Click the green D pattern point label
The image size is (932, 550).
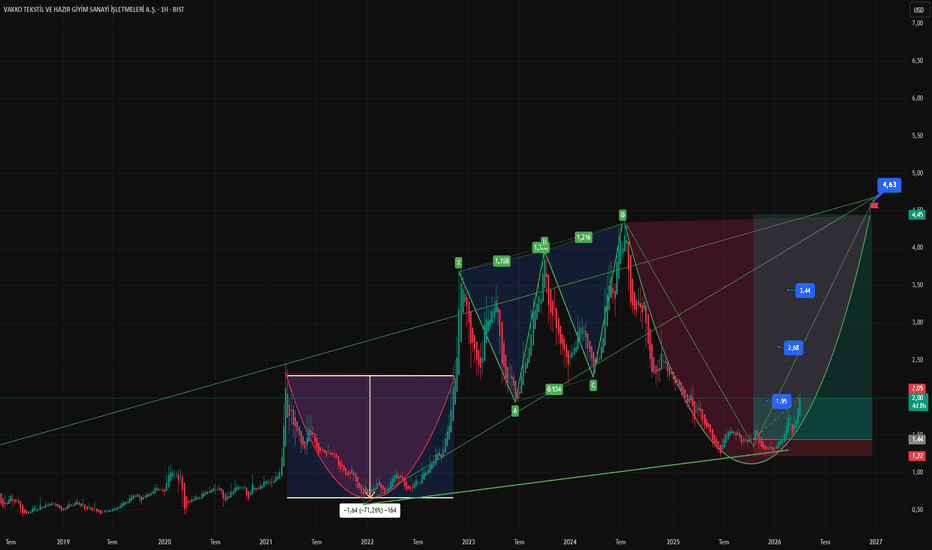tap(622, 215)
